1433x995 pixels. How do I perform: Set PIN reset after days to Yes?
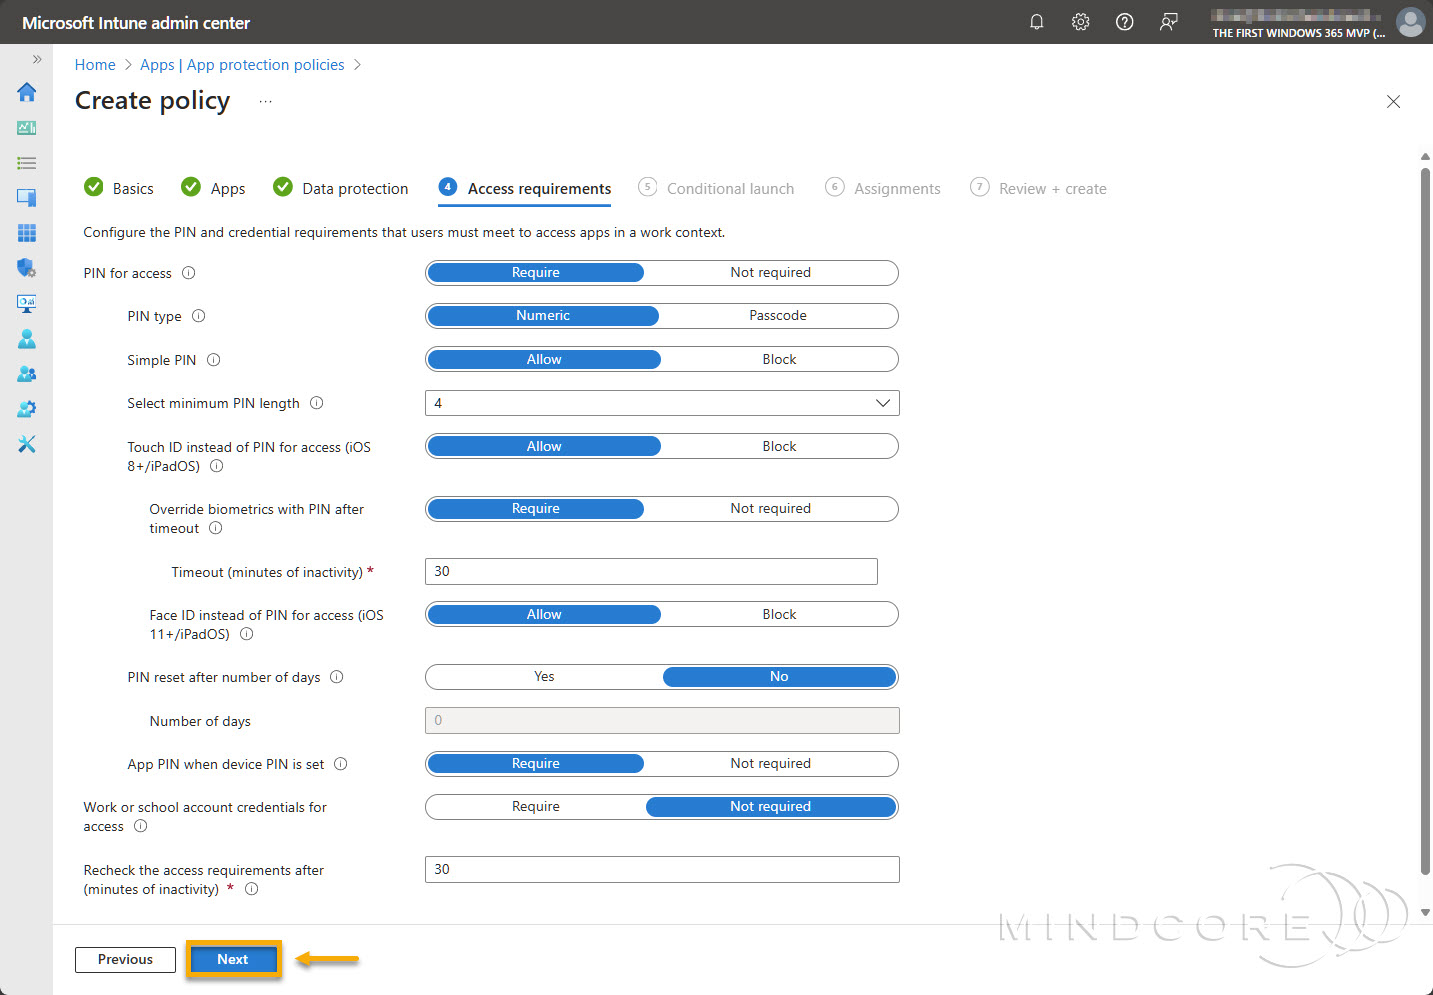tap(544, 677)
